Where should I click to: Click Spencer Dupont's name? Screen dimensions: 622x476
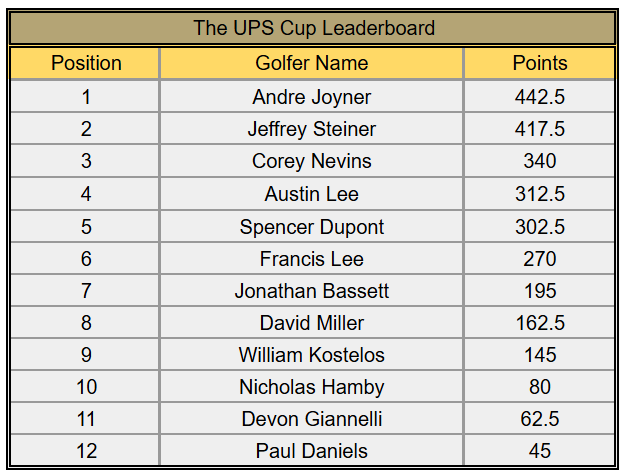click(x=311, y=226)
